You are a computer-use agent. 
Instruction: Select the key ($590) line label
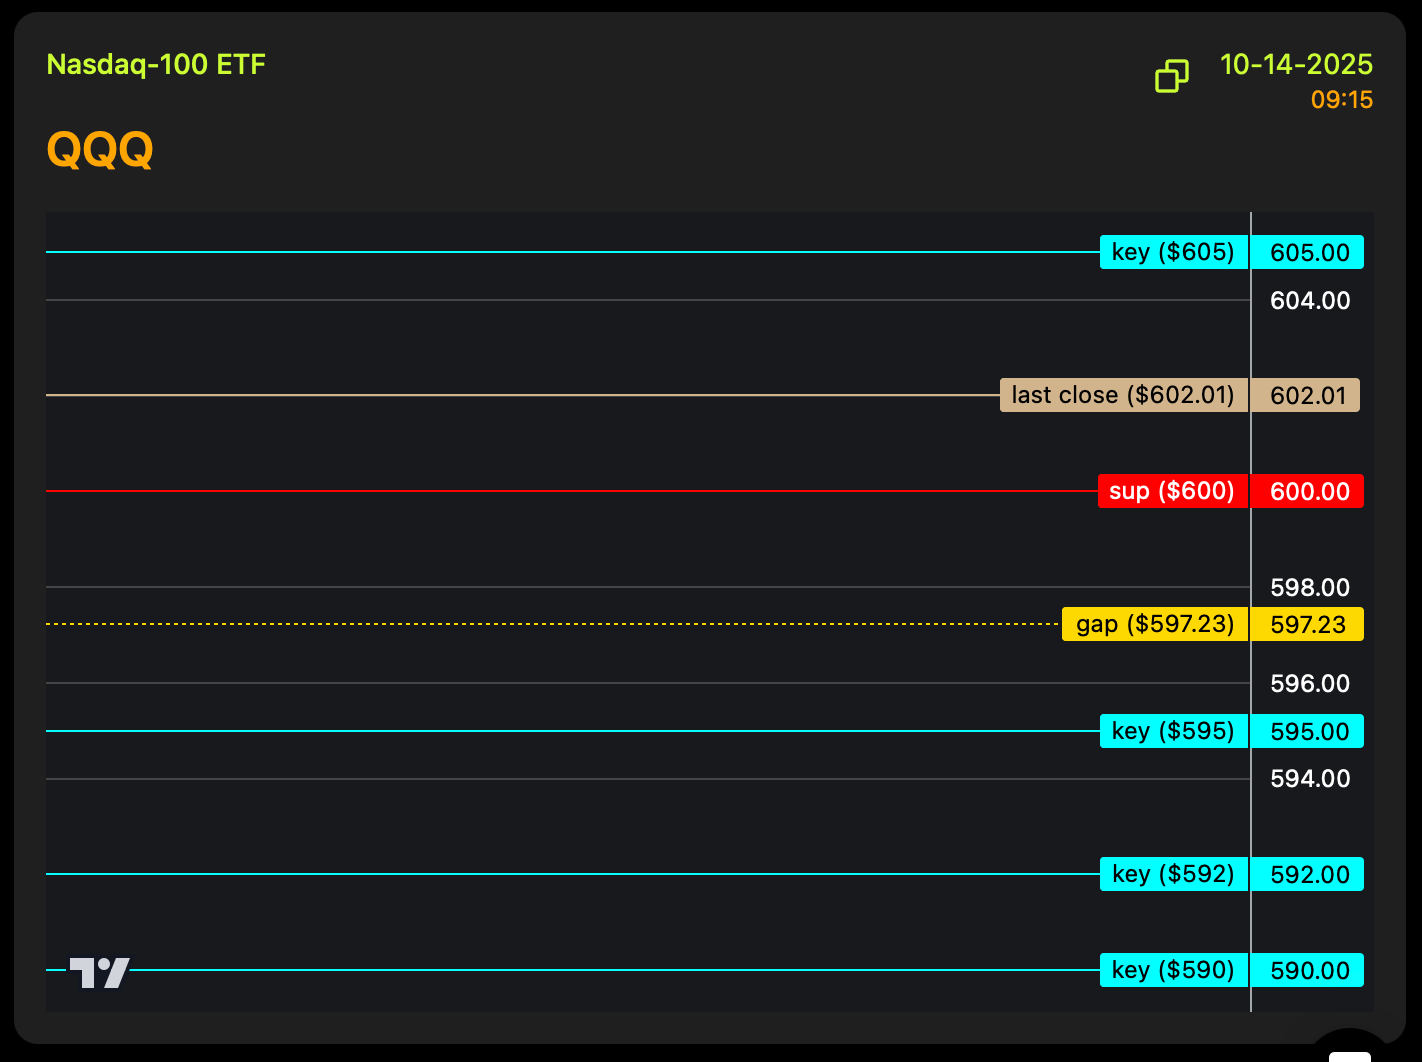[1173, 970]
